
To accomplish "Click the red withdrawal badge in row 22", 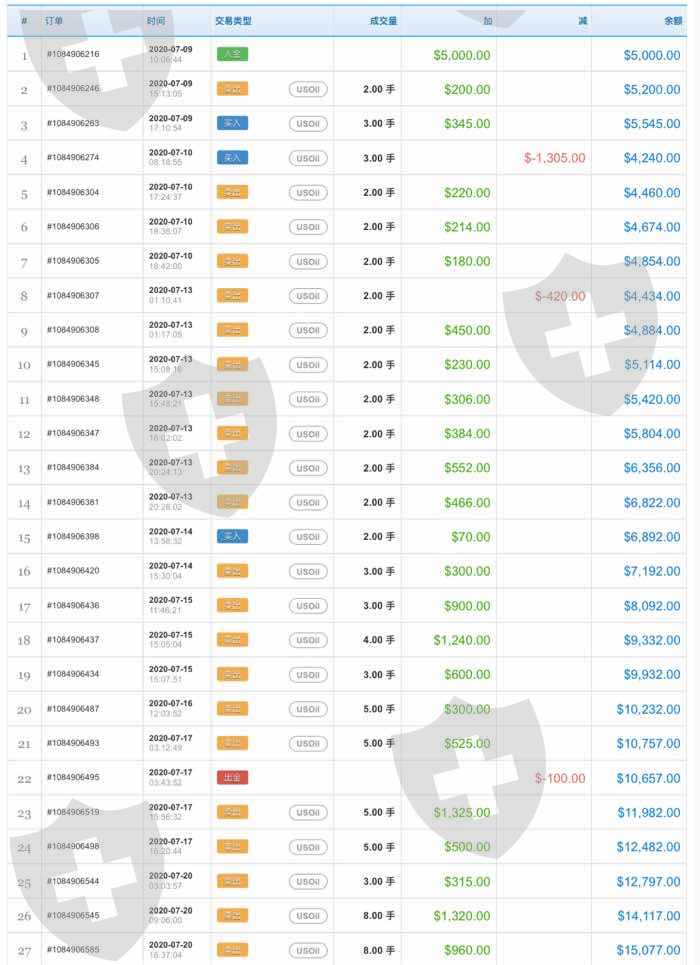I will click(232, 778).
